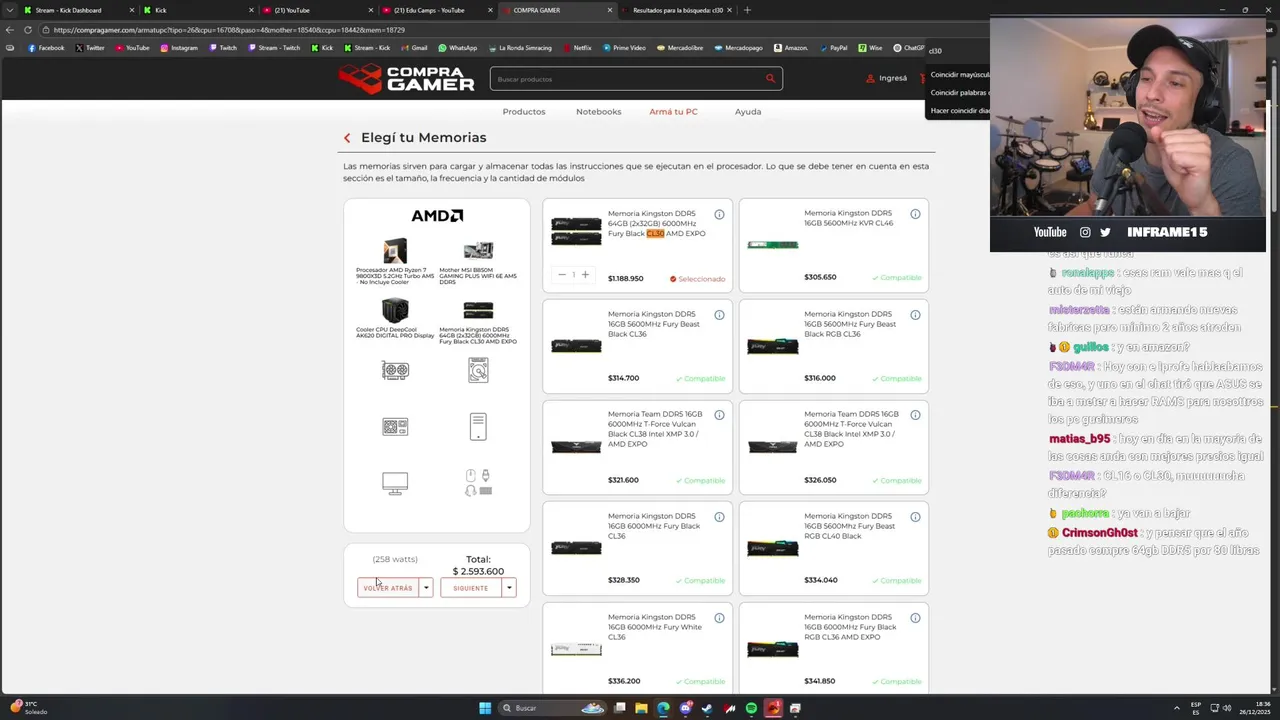Click the Windows Start button

pyautogui.click(x=485, y=708)
